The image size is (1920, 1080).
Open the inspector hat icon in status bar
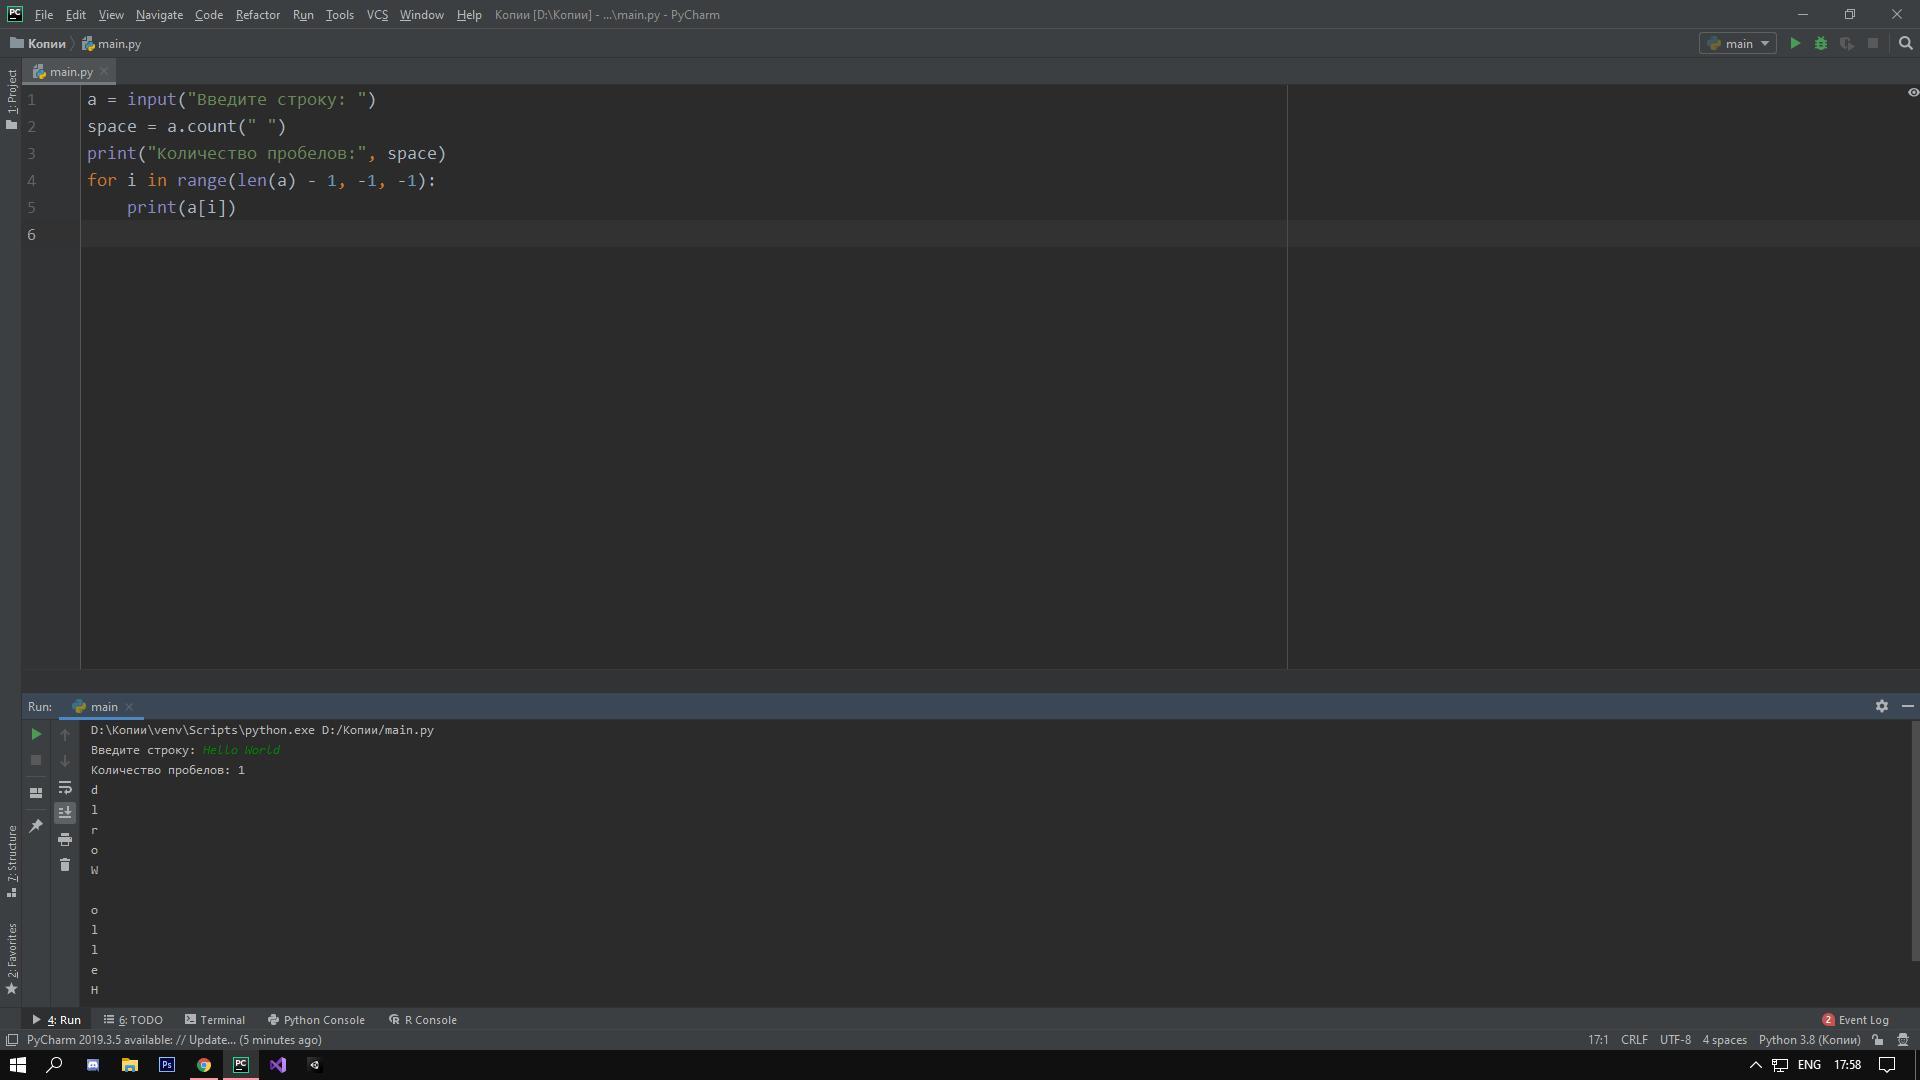(x=1903, y=1040)
